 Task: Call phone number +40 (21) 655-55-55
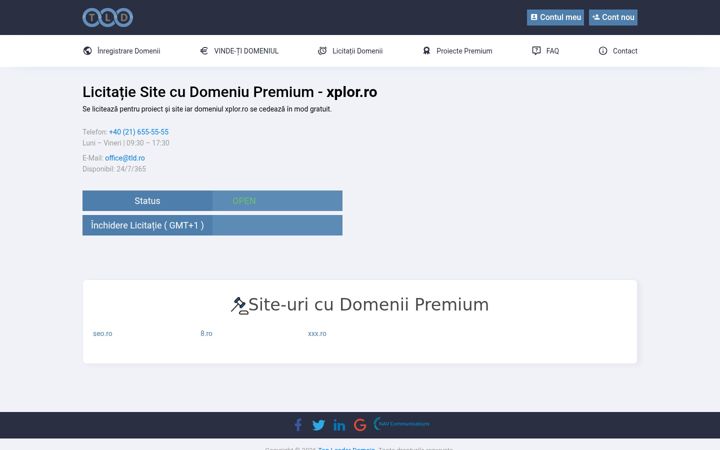pyautogui.click(x=139, y=132)
